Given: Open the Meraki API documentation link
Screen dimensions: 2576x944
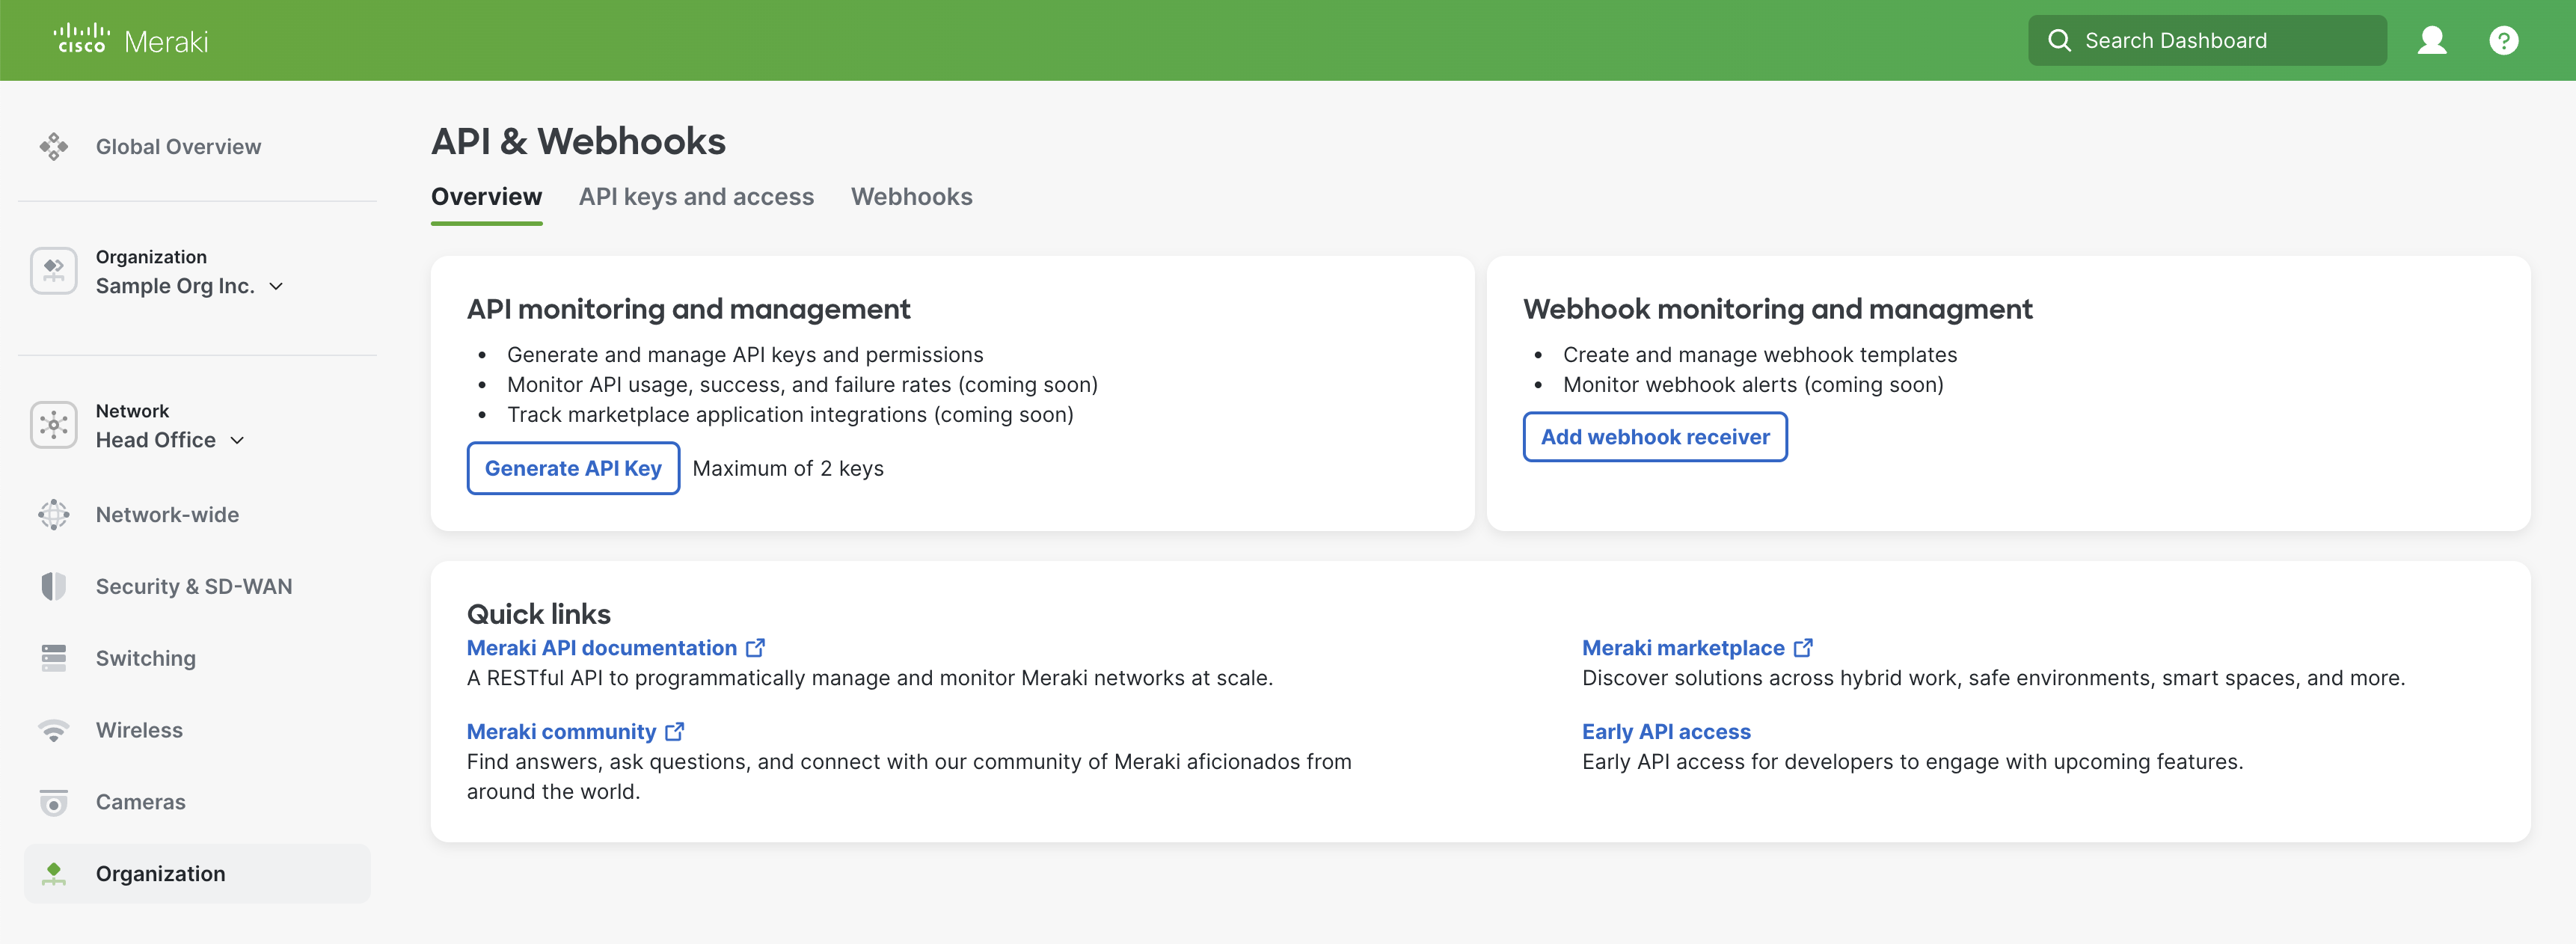Looking at the screenshot, I should pyautogui.click(x=602, y=648).
